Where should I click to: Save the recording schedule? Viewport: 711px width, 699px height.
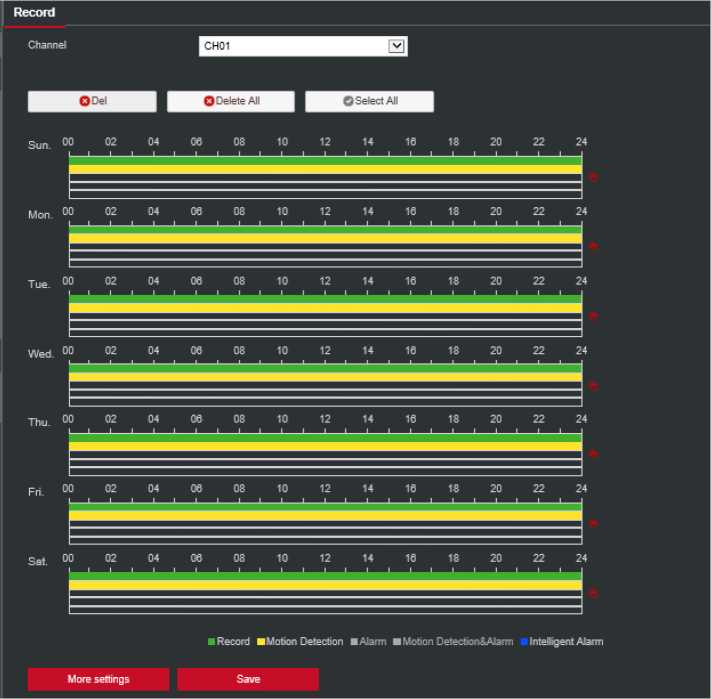click(248, 679)
